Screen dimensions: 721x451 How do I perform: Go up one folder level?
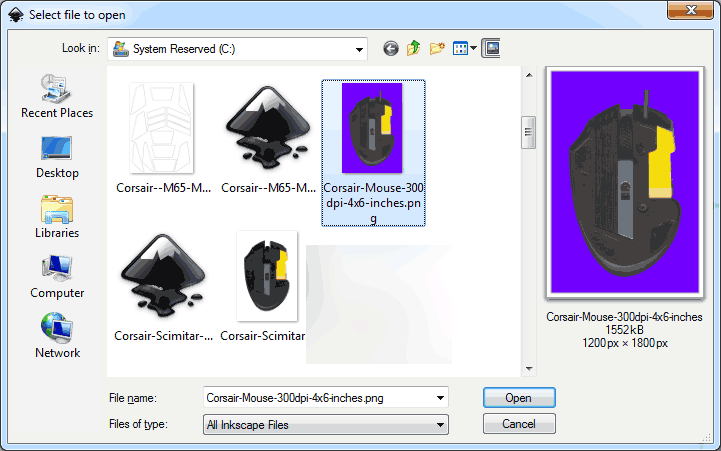413,48
